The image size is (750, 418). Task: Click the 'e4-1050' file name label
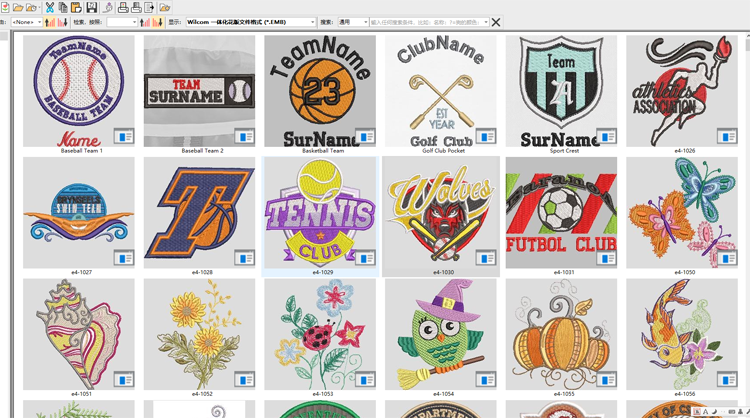click(x=684, y=272)
